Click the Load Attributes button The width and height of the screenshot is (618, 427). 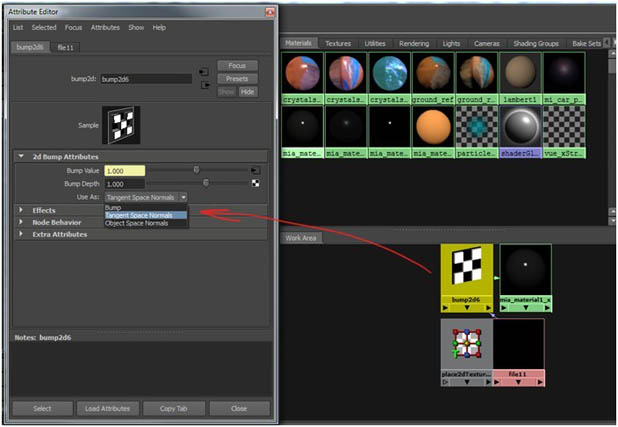[108, 408]
